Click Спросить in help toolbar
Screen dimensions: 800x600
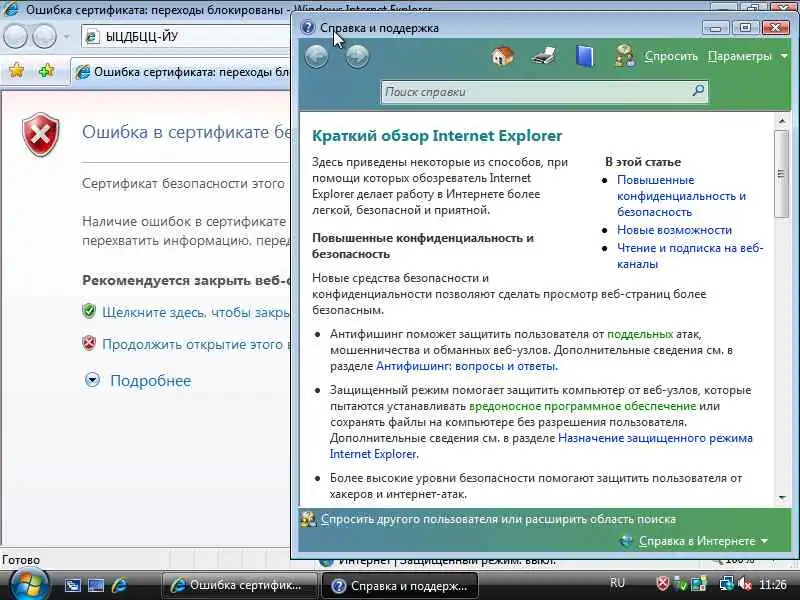click(670, 56)
